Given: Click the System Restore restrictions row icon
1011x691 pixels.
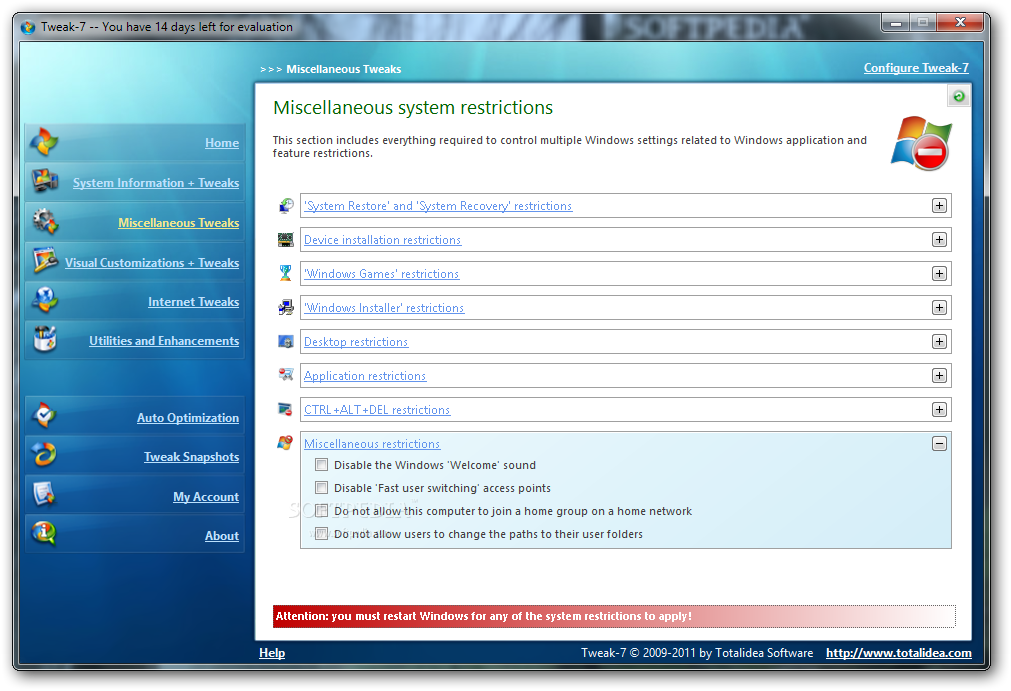Looking at the screenshot, I should 286,206.
